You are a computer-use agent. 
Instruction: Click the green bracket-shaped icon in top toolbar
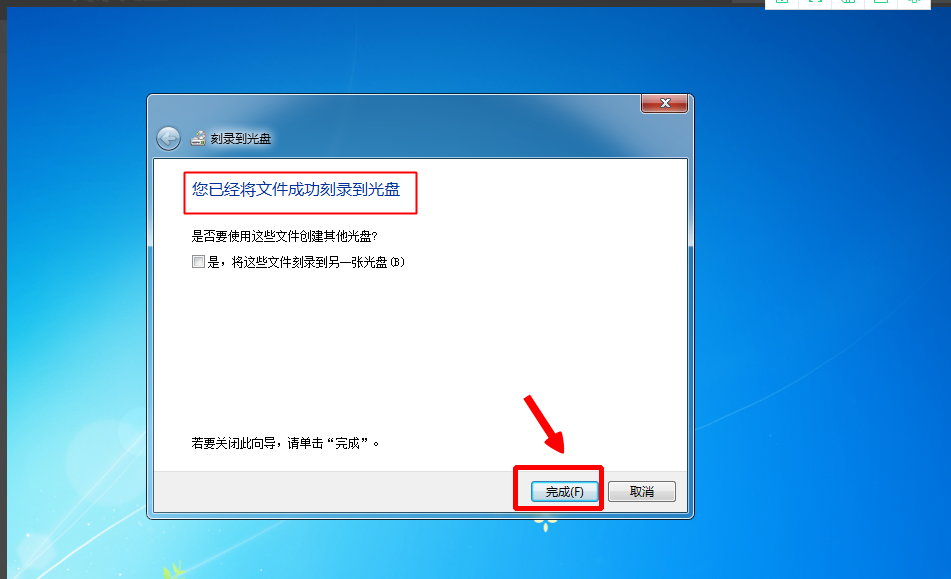pos(815,2)
